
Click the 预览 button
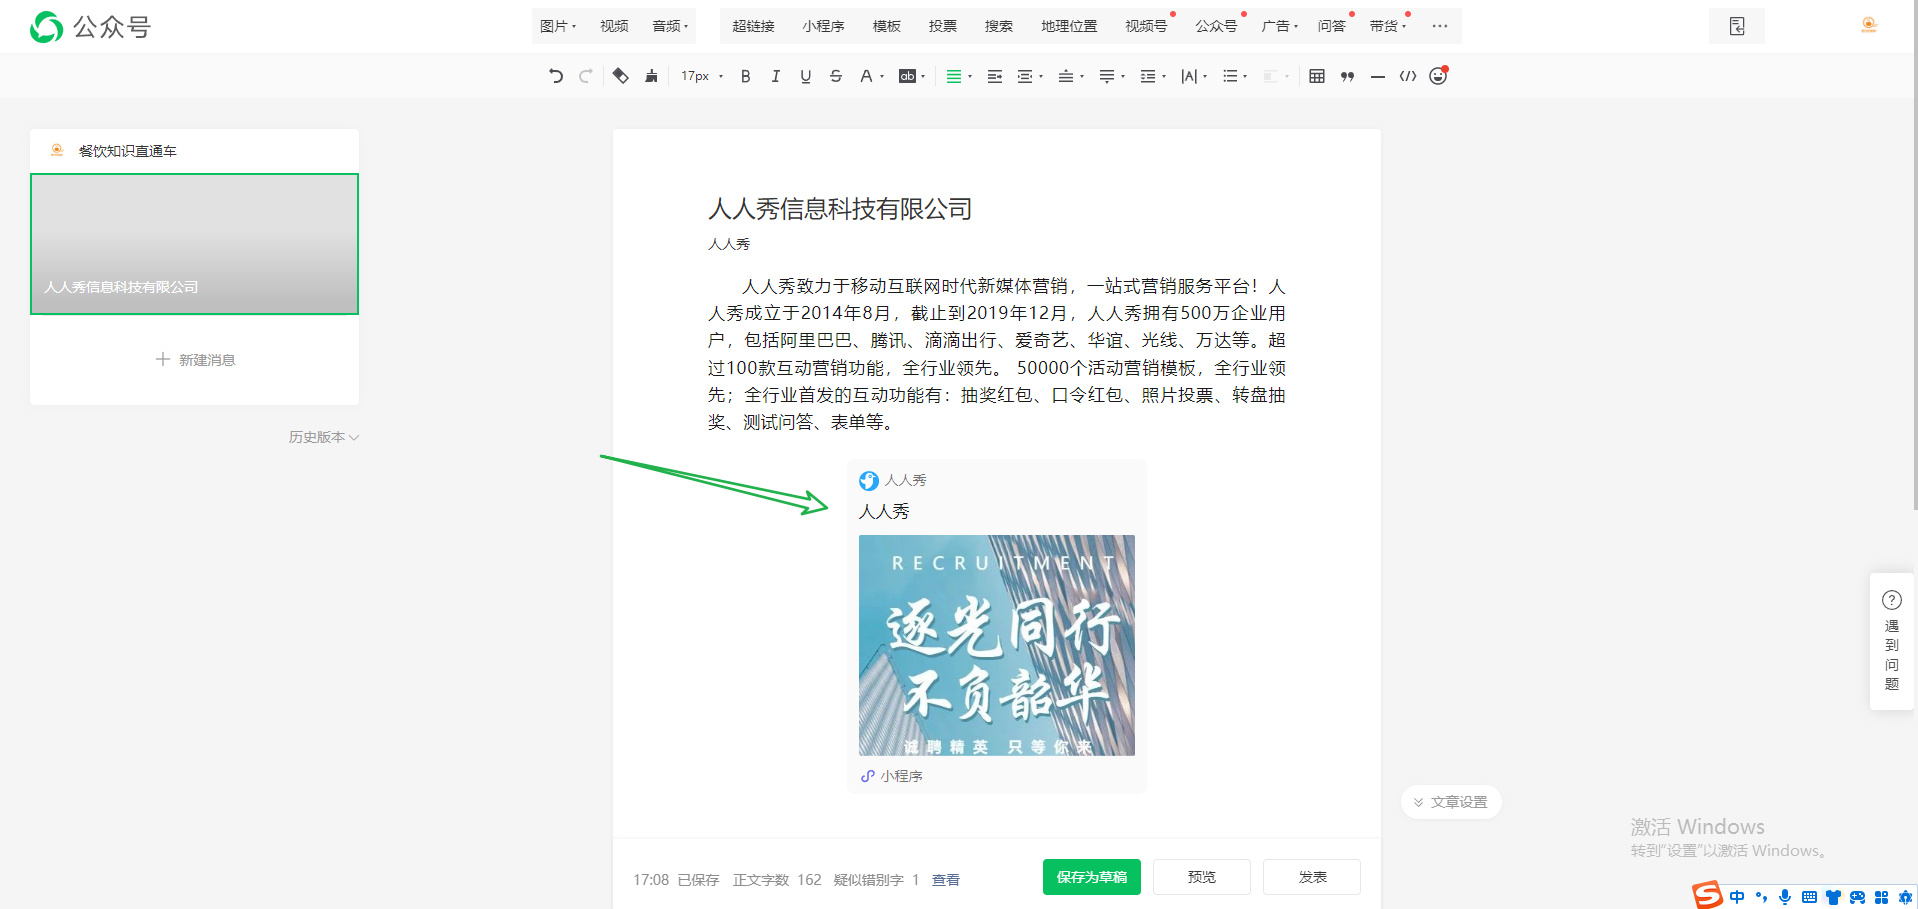coord(1202,877)
